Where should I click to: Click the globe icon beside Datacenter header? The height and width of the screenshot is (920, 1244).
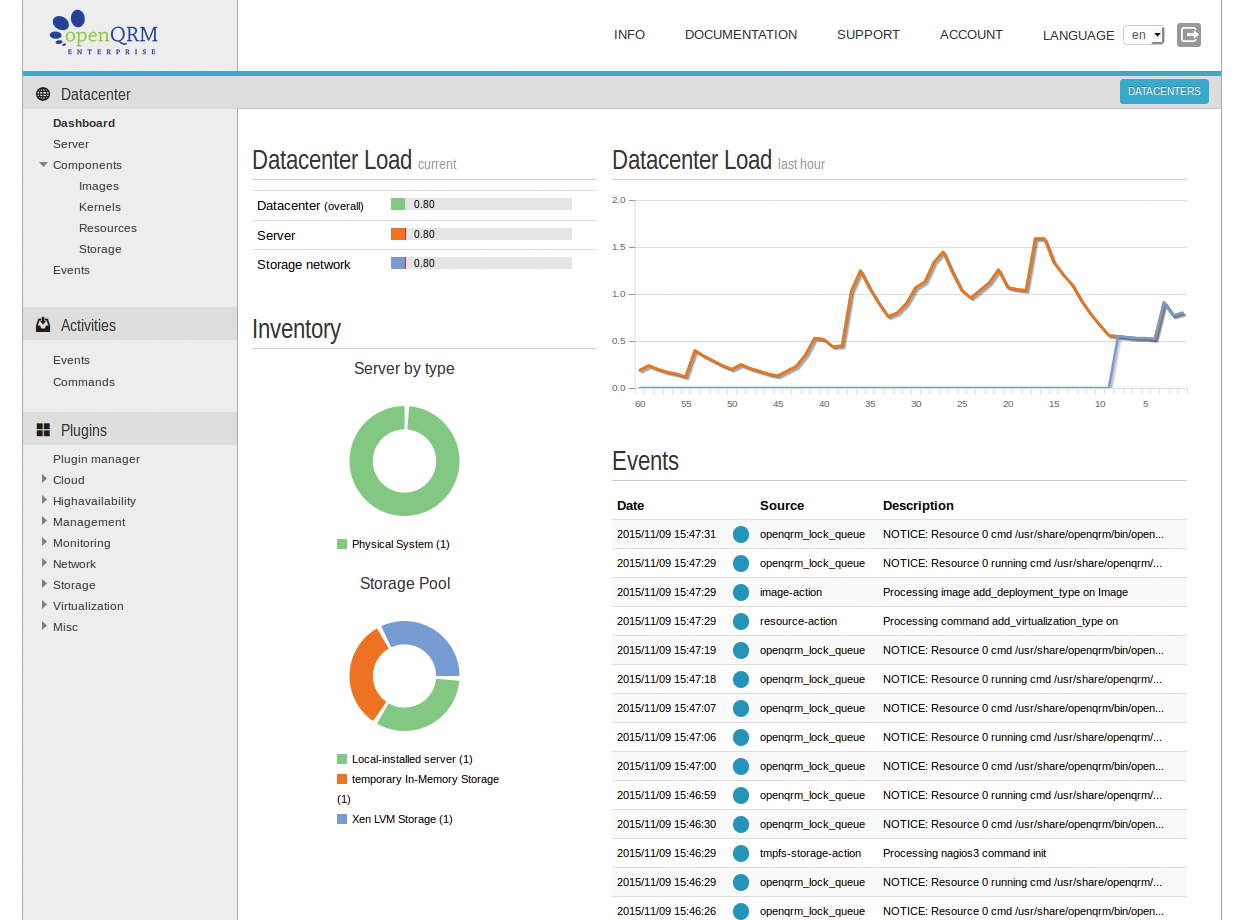click(x=41, y=93)
